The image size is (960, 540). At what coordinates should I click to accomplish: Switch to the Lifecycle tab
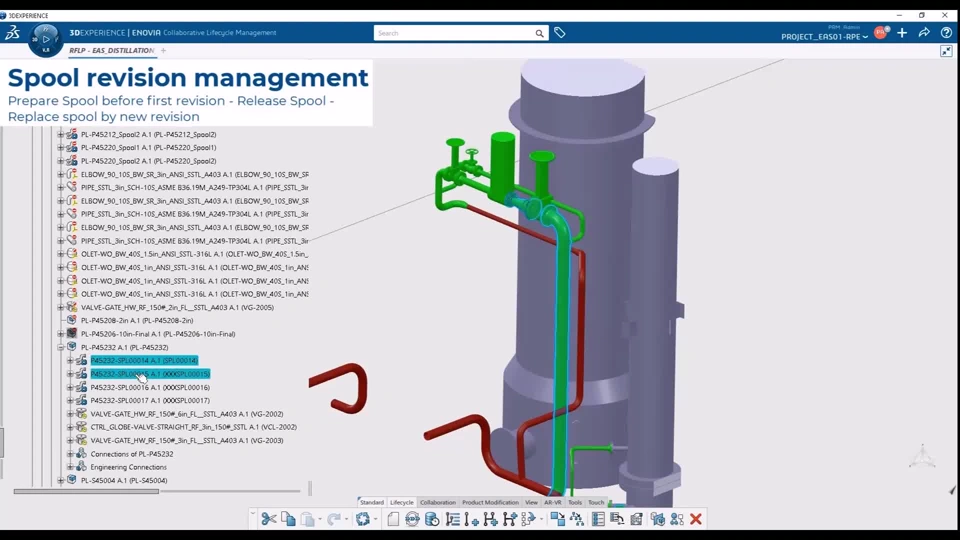pos(402,502)
